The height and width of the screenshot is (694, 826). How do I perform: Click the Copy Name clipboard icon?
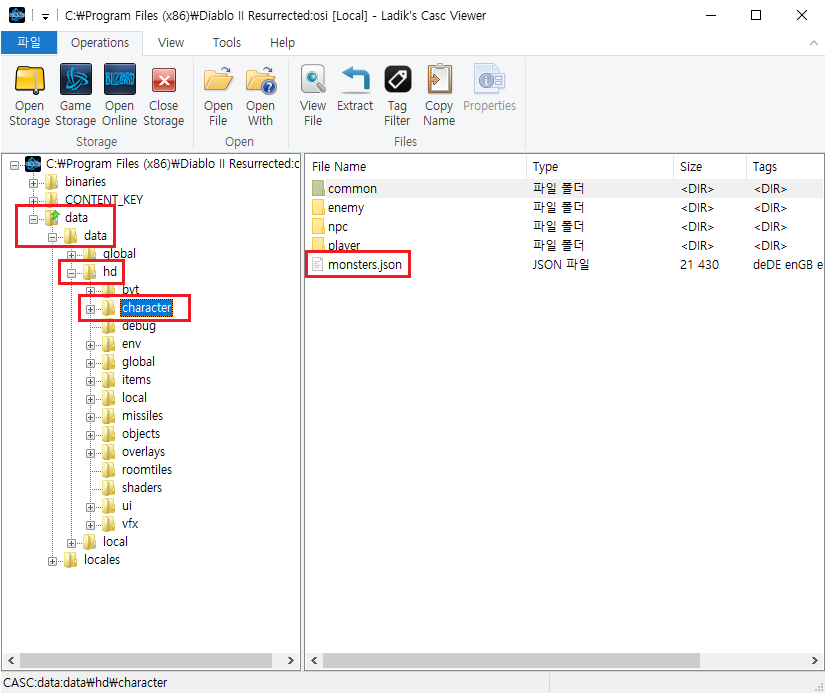pos(439,79)
